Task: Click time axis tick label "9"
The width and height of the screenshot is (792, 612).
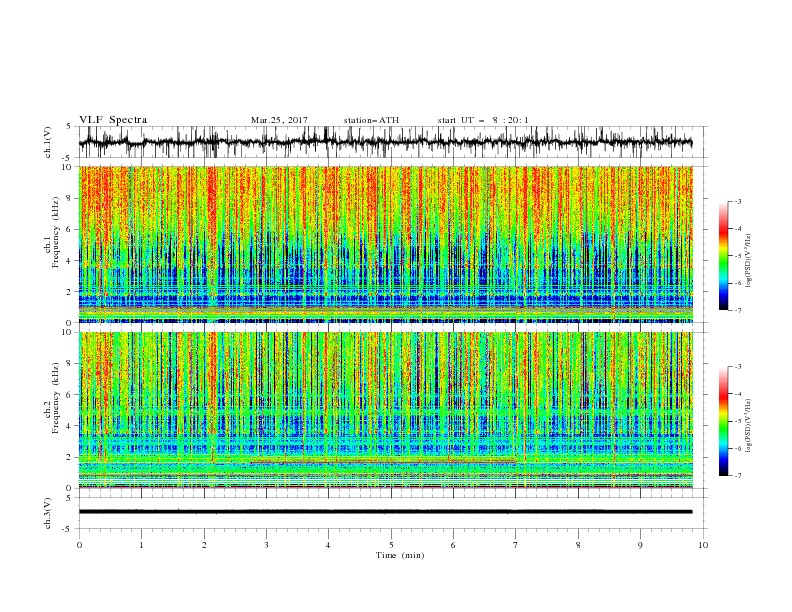Action: pyautogui.click(x=640, y=545)
